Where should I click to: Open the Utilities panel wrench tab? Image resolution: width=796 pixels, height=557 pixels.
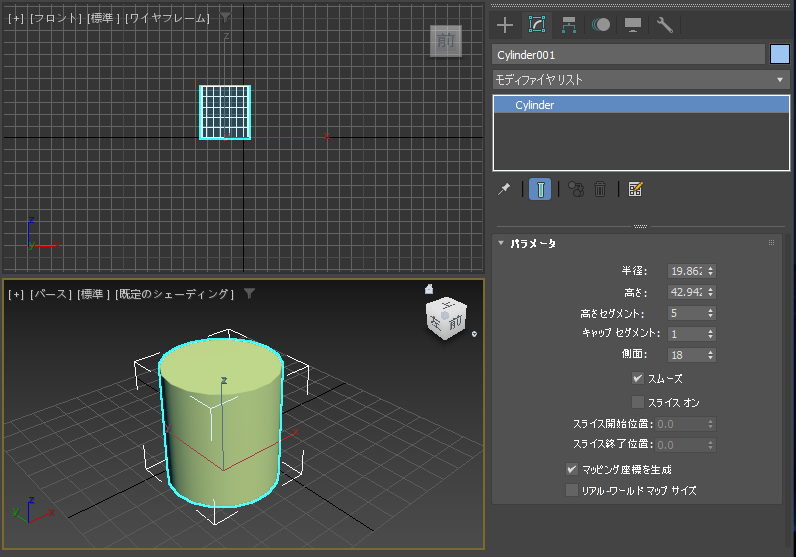pos(665,25)
